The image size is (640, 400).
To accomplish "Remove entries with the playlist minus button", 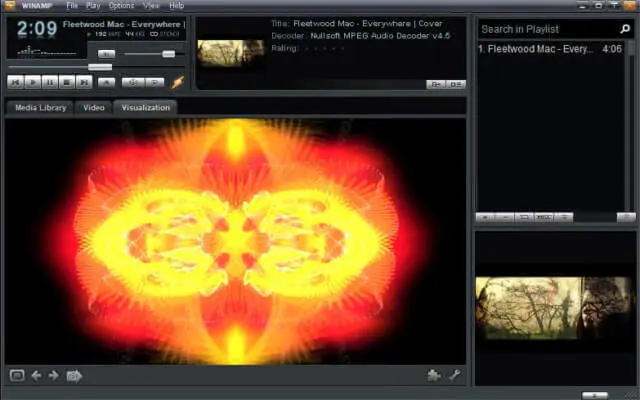I will [505, 217].
